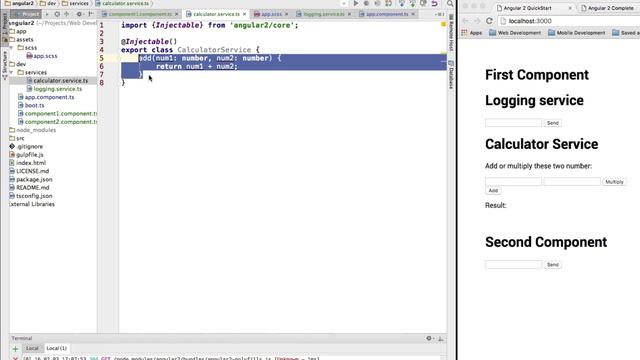The image size is (640, 360).
Task: Close the calculator.service.ts editor tab
Action: click(244, 14)
